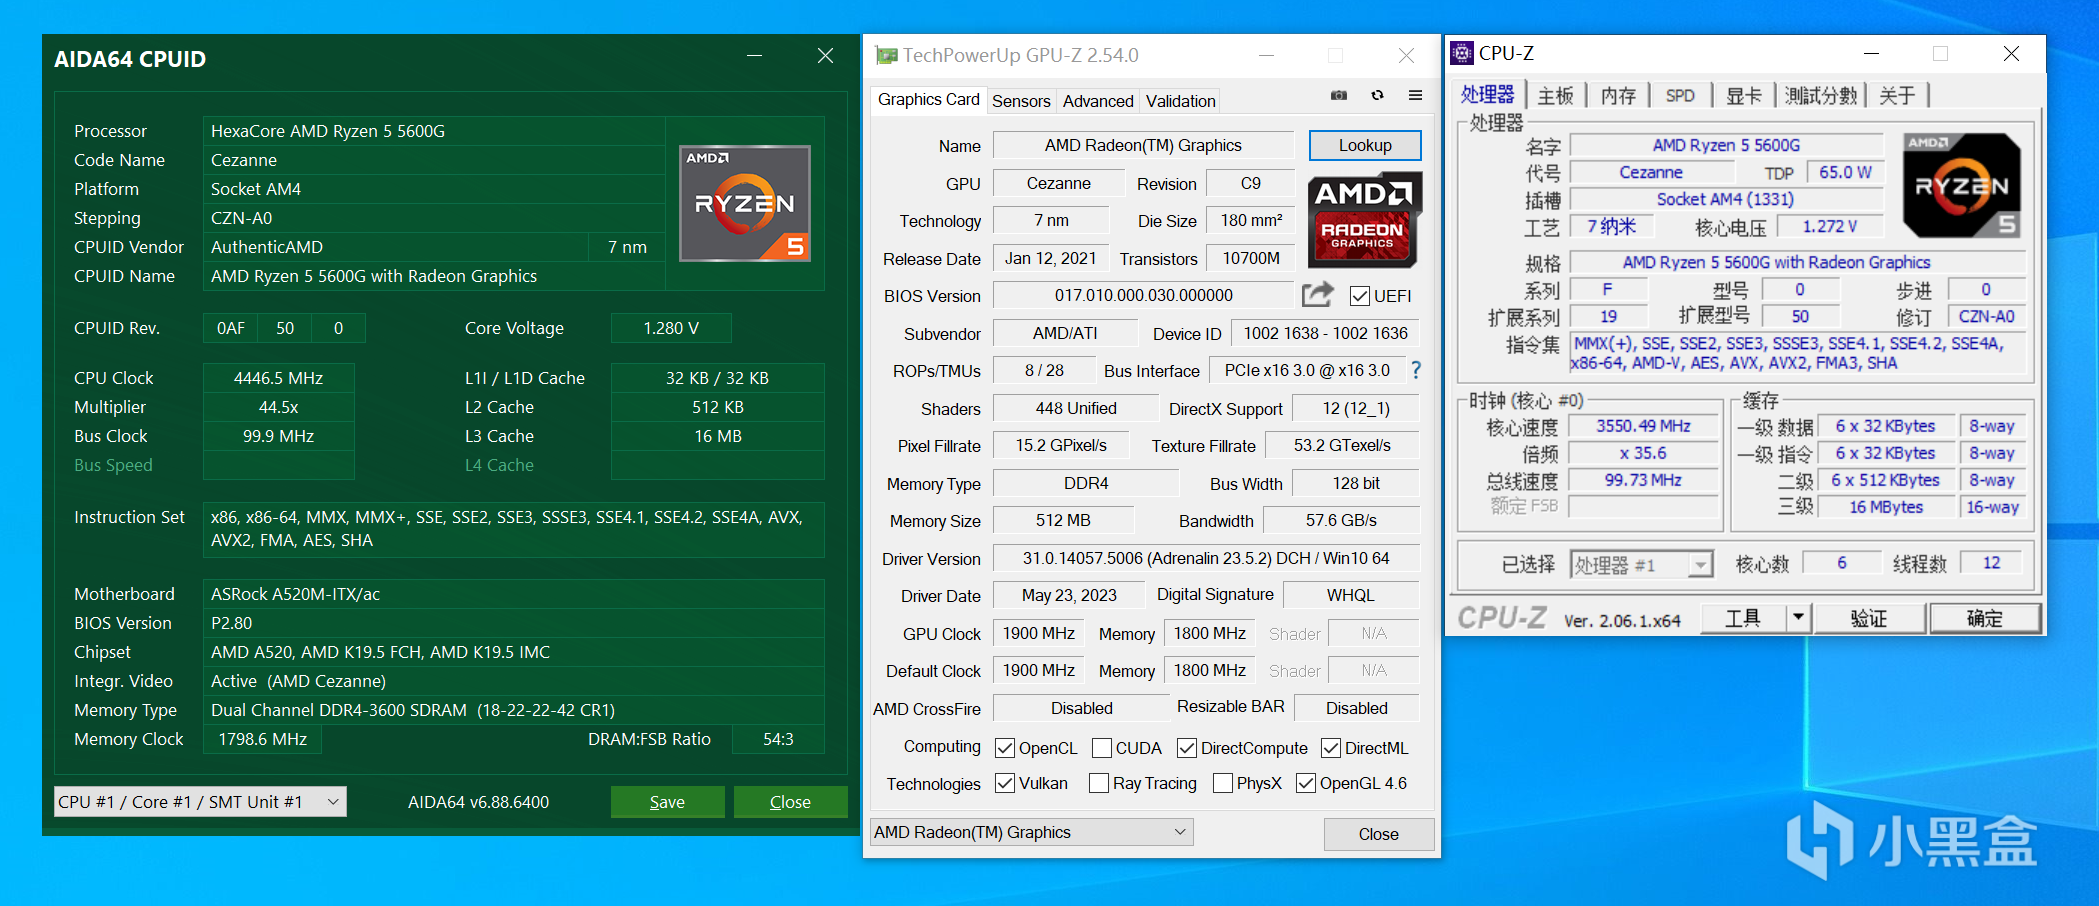
Task: Click the 确定 button in CPU-Z
Action: coord(1985,618)
